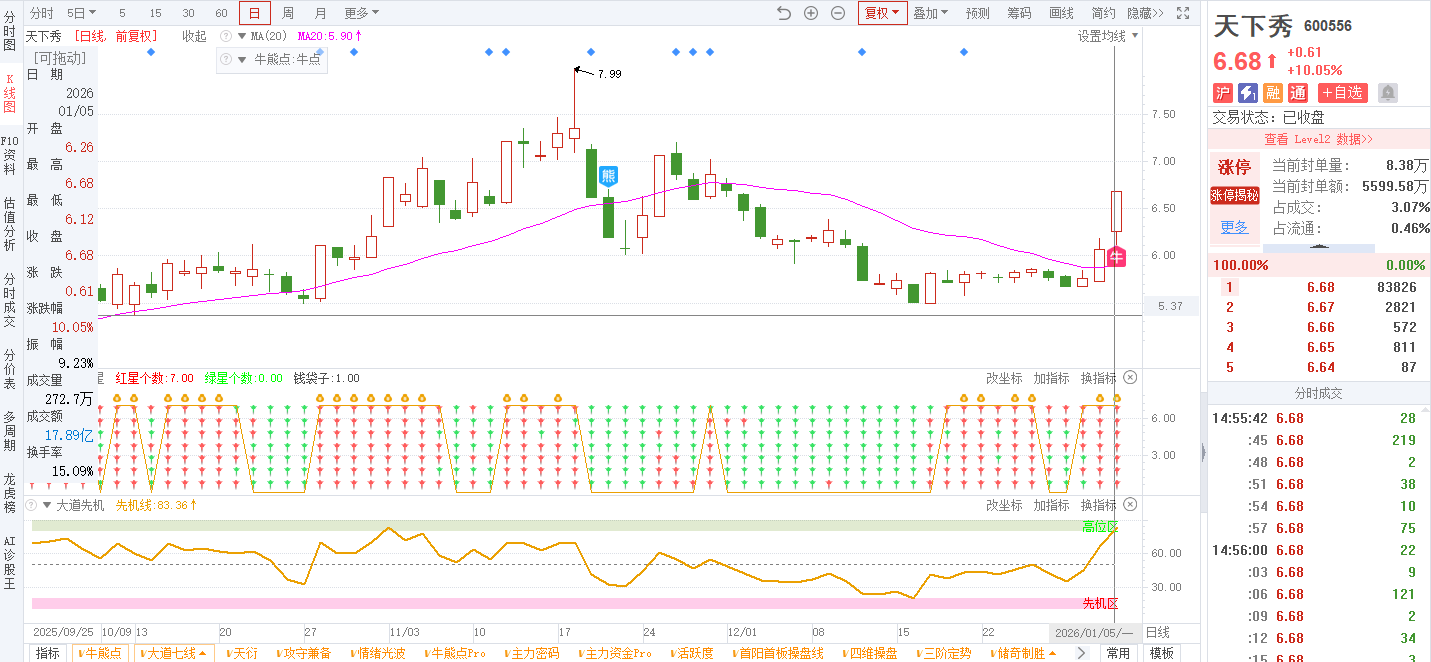Image resolution: width=1431 pixels, height=662 pixels.
Task: Click the undo arrow icon in chart toolbar
Action: pyautogui.click(x=784, y=13)
